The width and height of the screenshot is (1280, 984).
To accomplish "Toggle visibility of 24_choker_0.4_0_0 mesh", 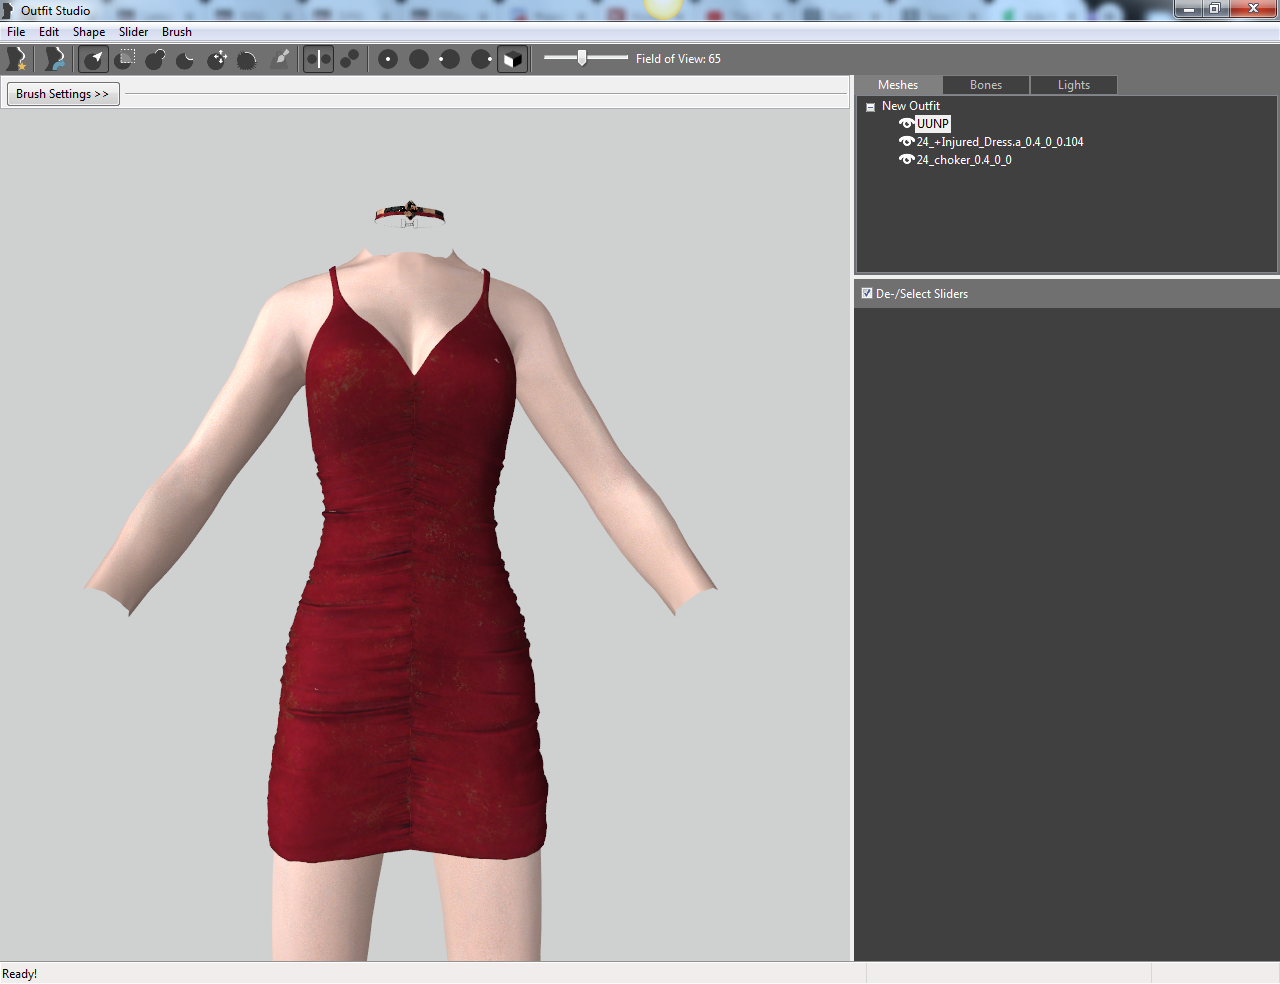I will coord(906,160).
